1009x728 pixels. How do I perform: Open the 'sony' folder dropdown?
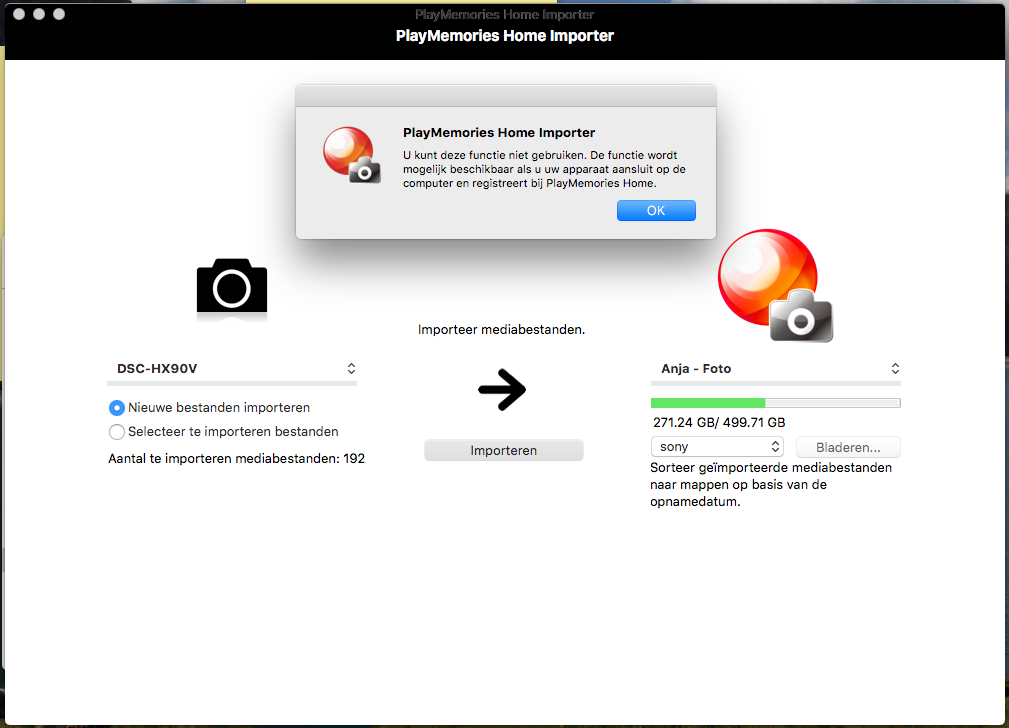(716, 447)
